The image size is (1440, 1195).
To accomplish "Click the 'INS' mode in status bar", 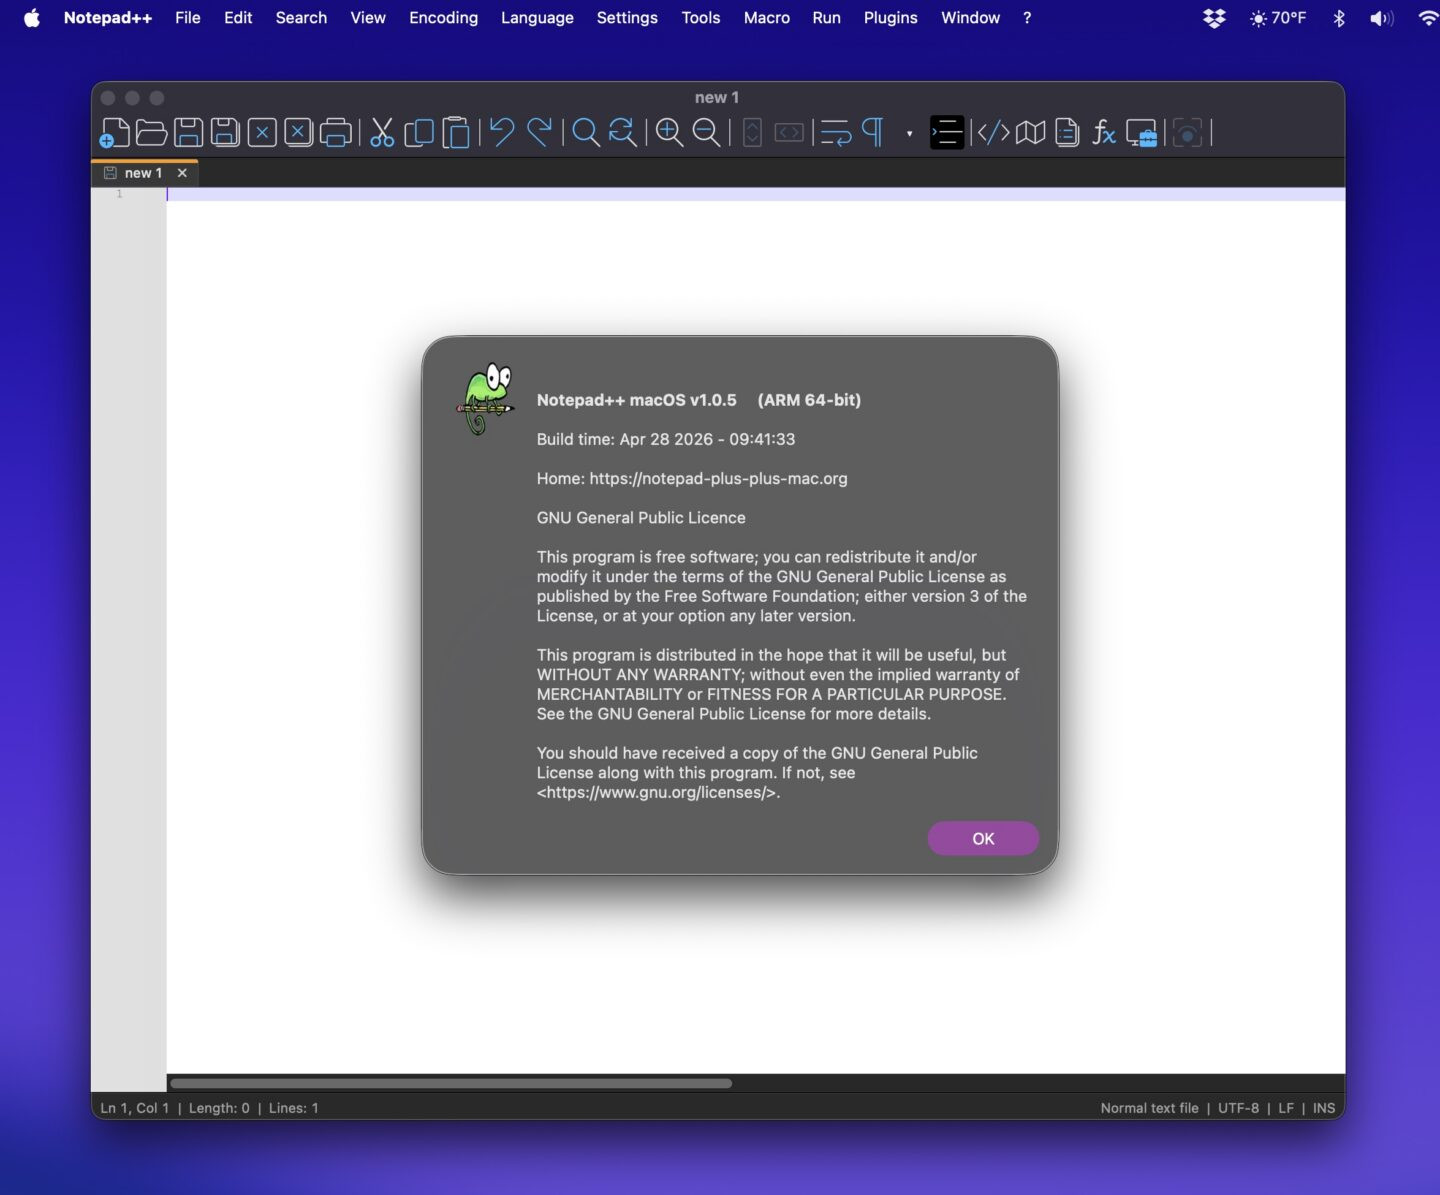I will coord(1324,1108).
